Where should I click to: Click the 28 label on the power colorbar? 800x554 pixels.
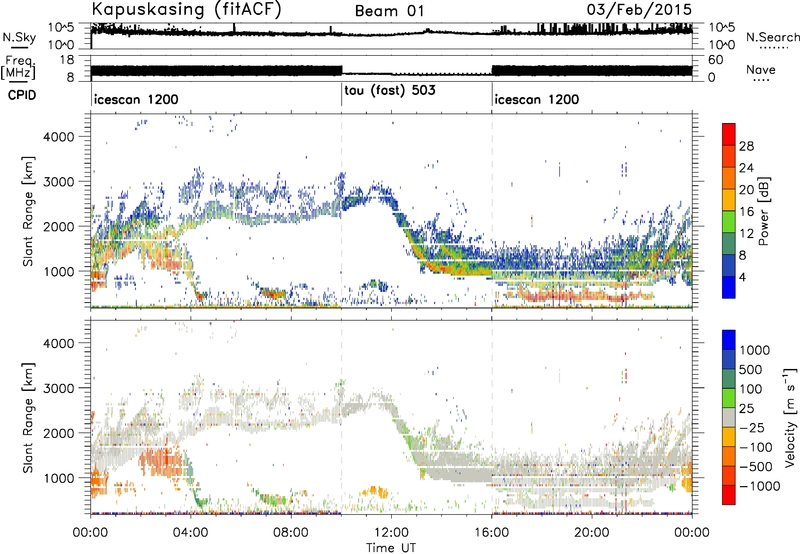point(746,146)
